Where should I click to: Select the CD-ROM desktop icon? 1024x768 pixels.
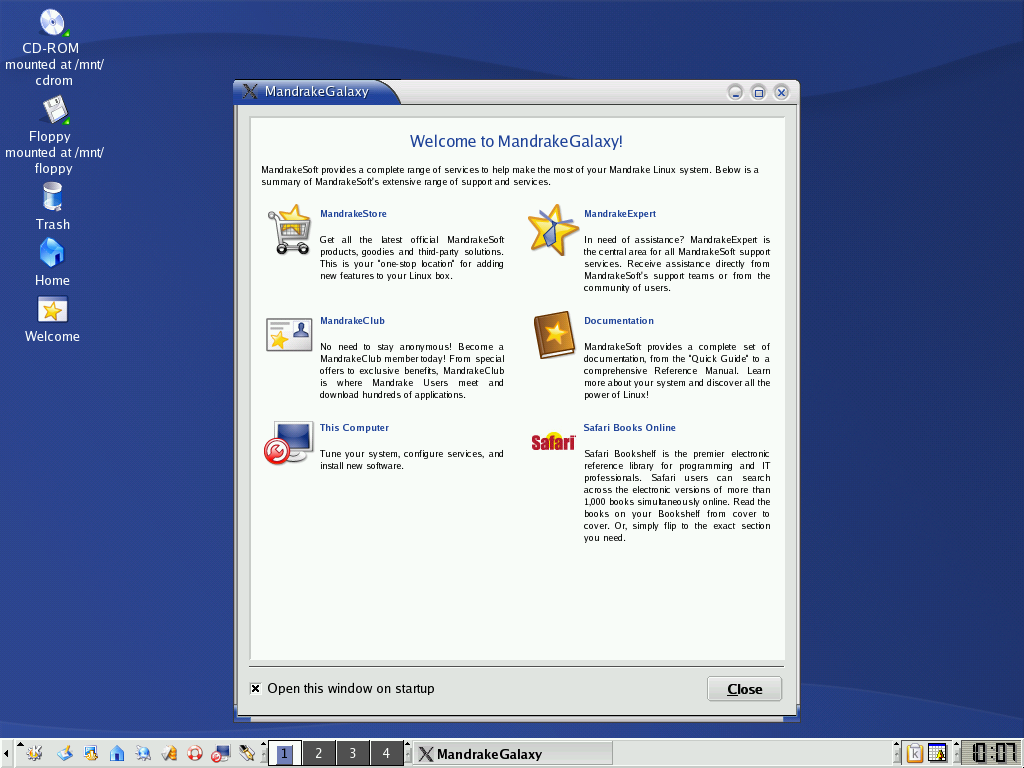pos(53,22)
